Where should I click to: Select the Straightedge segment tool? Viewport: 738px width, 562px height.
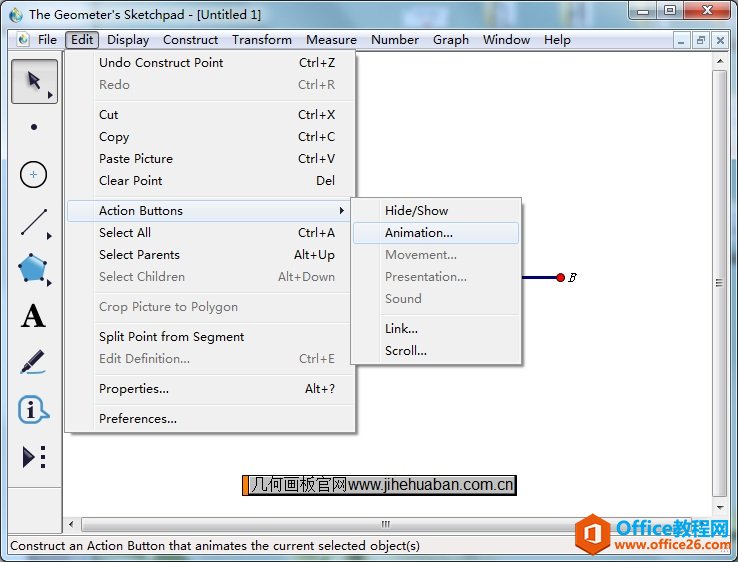(x=34, y=222)
